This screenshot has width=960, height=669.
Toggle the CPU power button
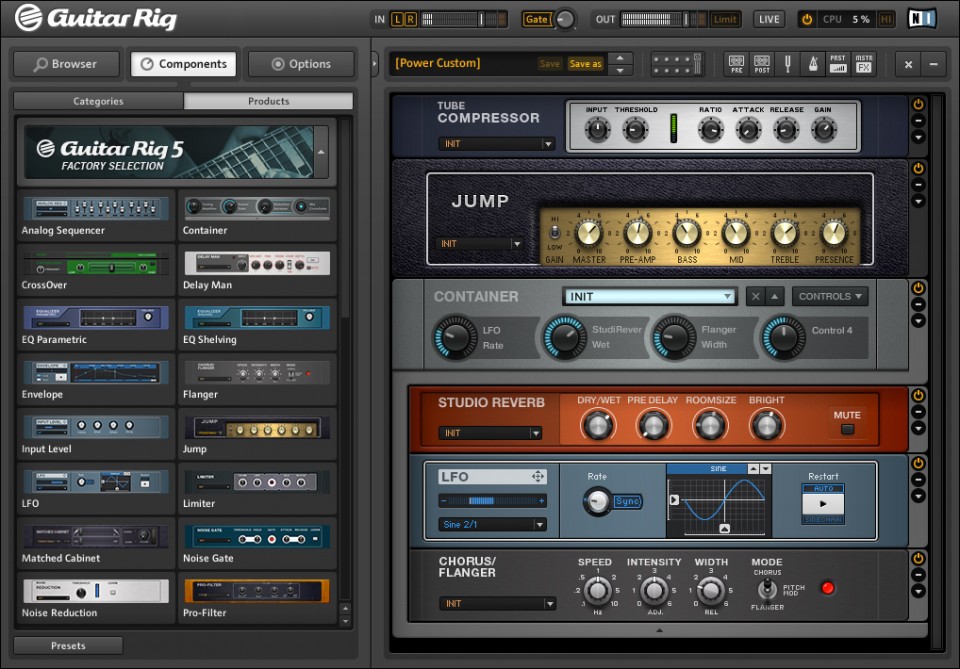(x=806, y=18)
